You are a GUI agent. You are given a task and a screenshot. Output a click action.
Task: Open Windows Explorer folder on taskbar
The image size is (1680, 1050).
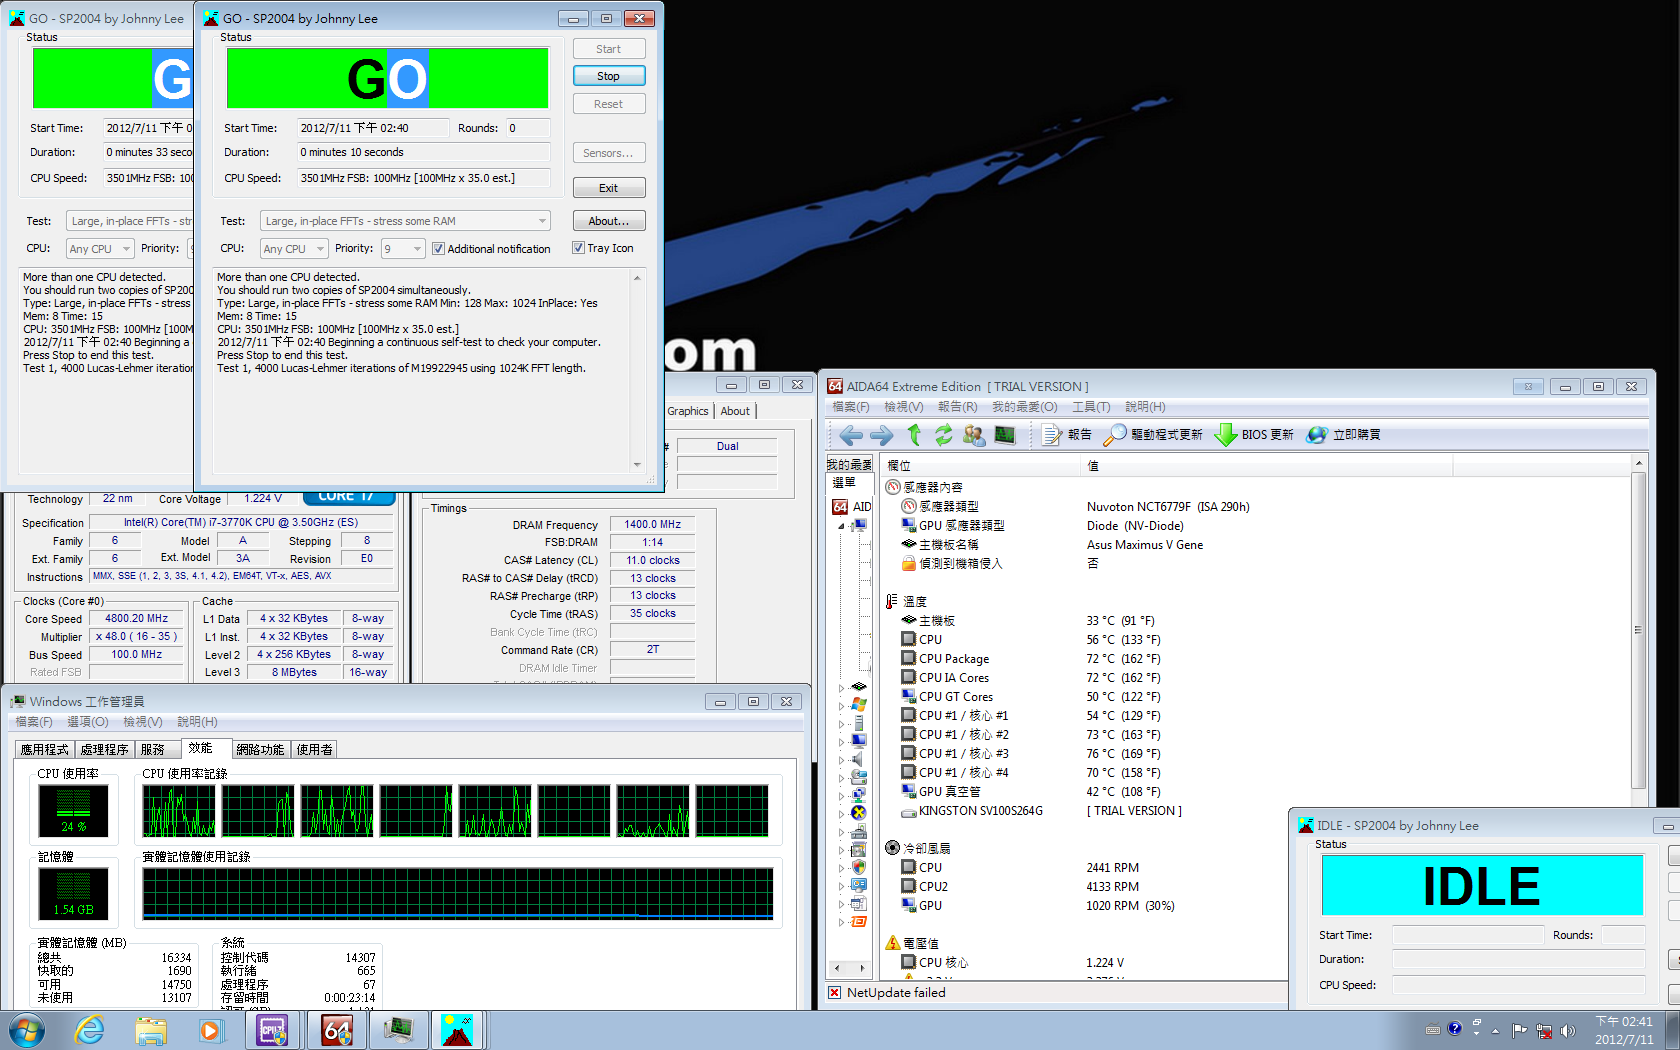point(151,1030)
